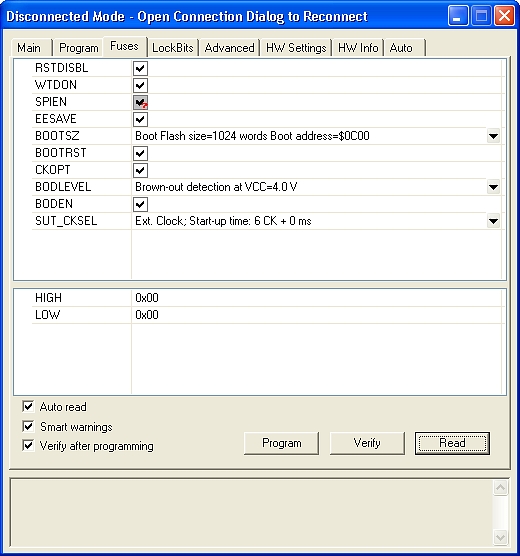This screenshot has width=520, height=556.
Task: Open the Advanced tab
Action: (229, 48)
